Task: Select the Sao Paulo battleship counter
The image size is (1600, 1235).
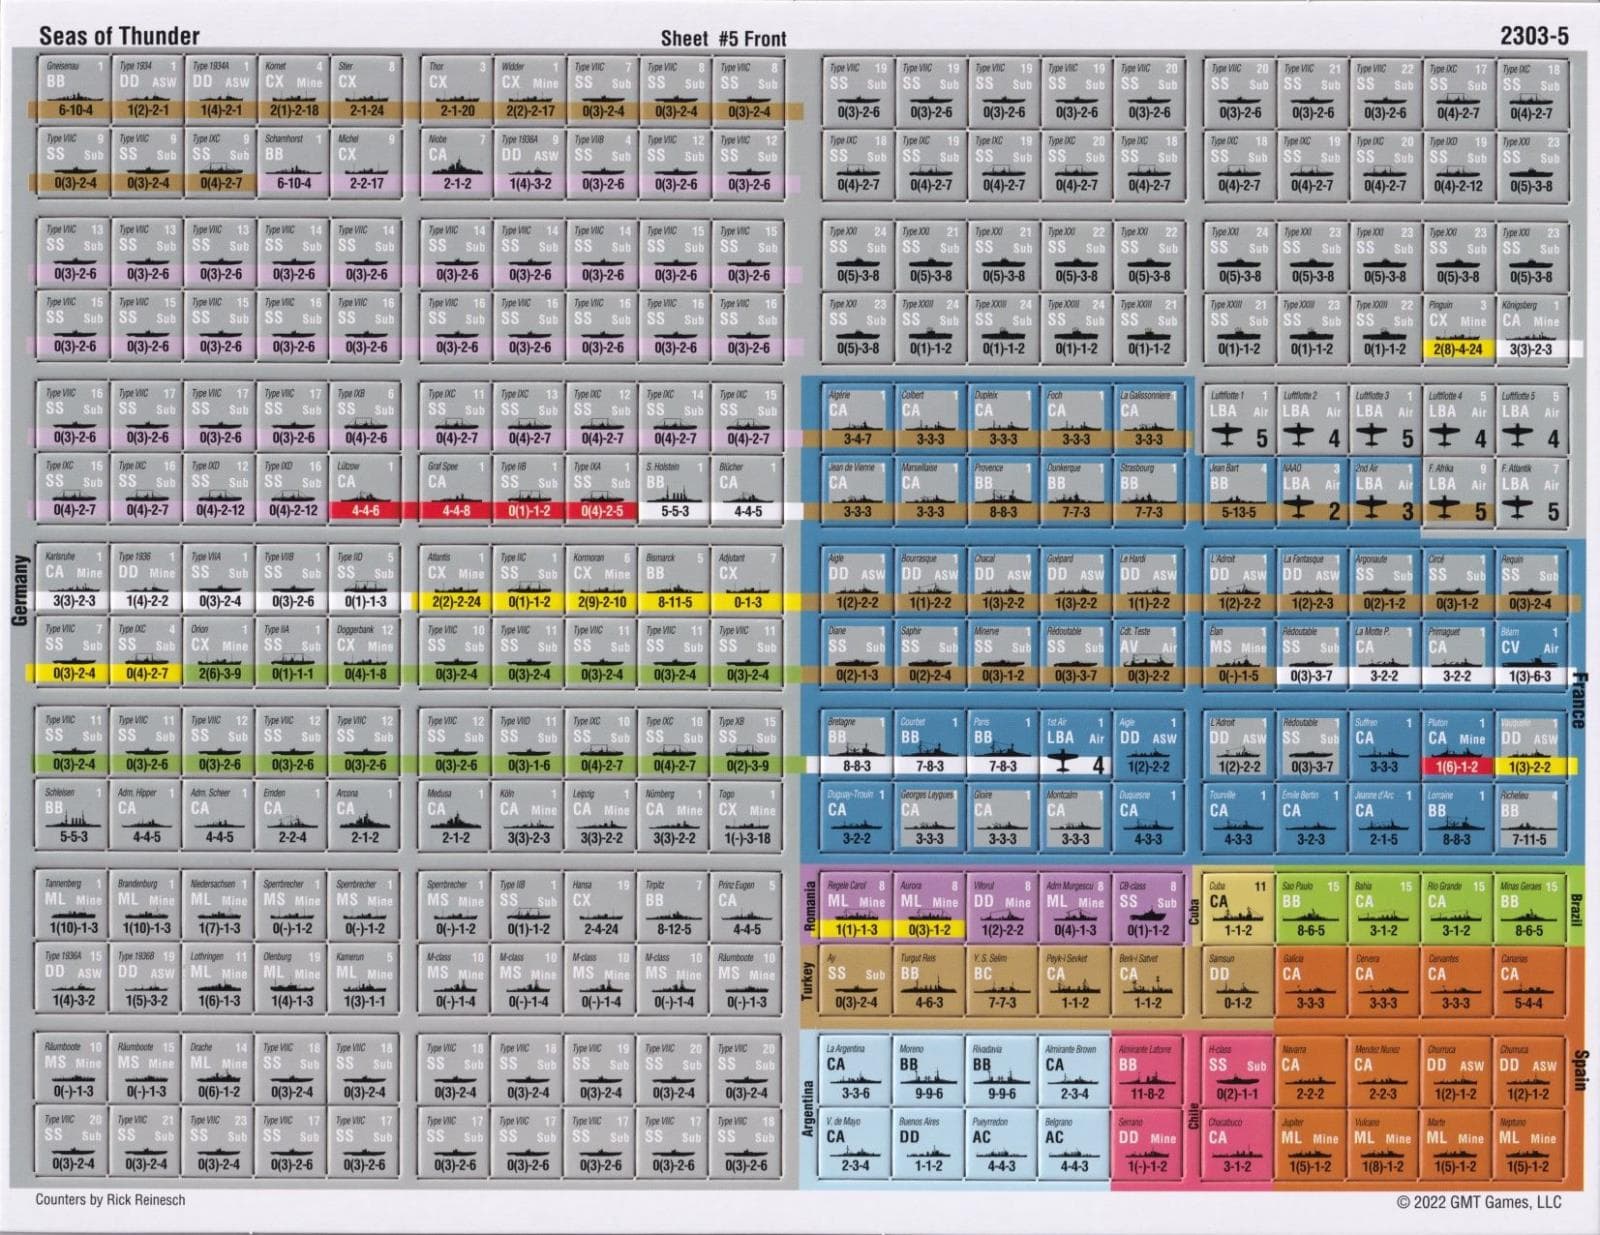Action: pos(1312,910)
